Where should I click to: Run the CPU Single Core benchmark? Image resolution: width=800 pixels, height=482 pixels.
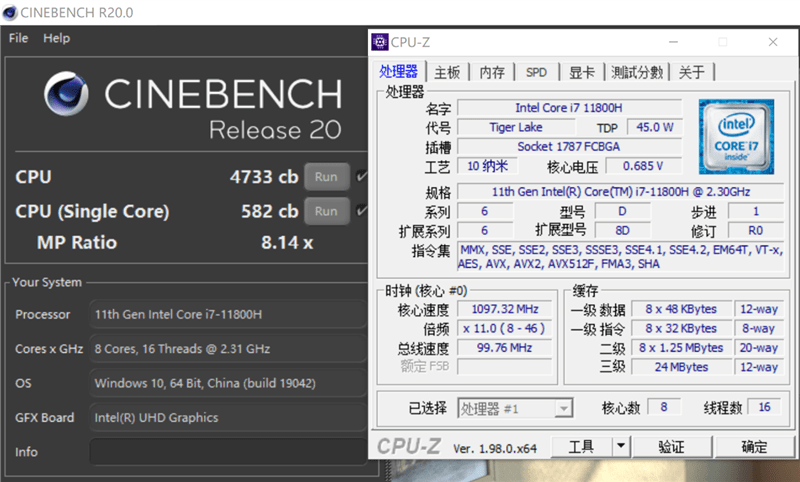point(327,211)
